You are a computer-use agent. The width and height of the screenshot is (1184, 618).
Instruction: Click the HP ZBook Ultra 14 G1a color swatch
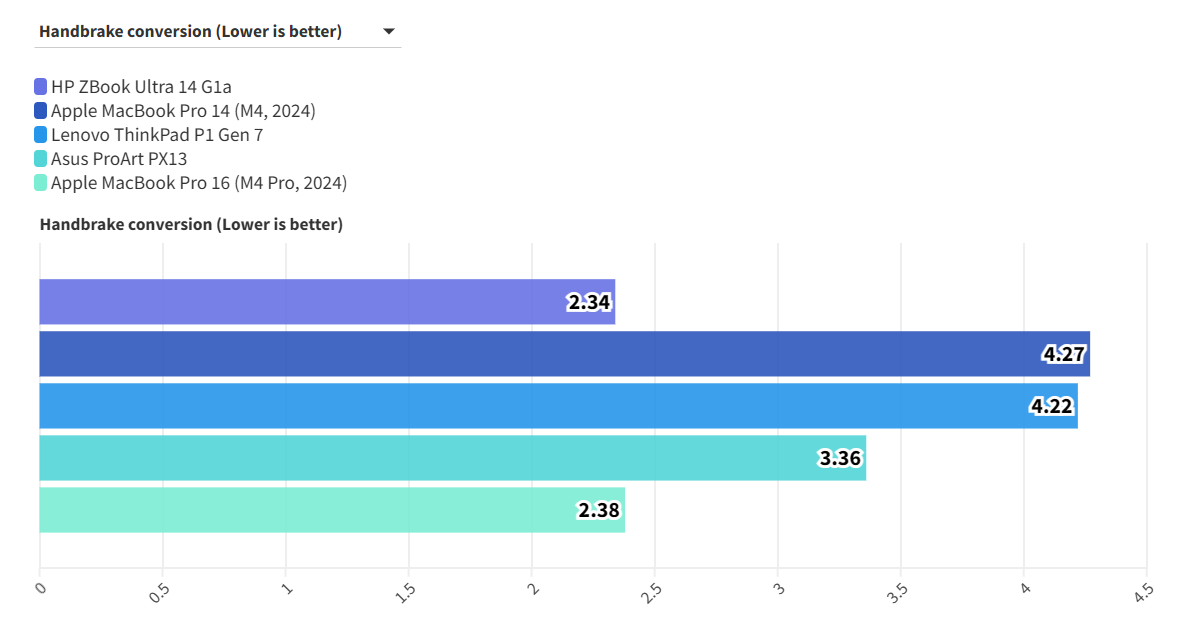pos(41,87)
